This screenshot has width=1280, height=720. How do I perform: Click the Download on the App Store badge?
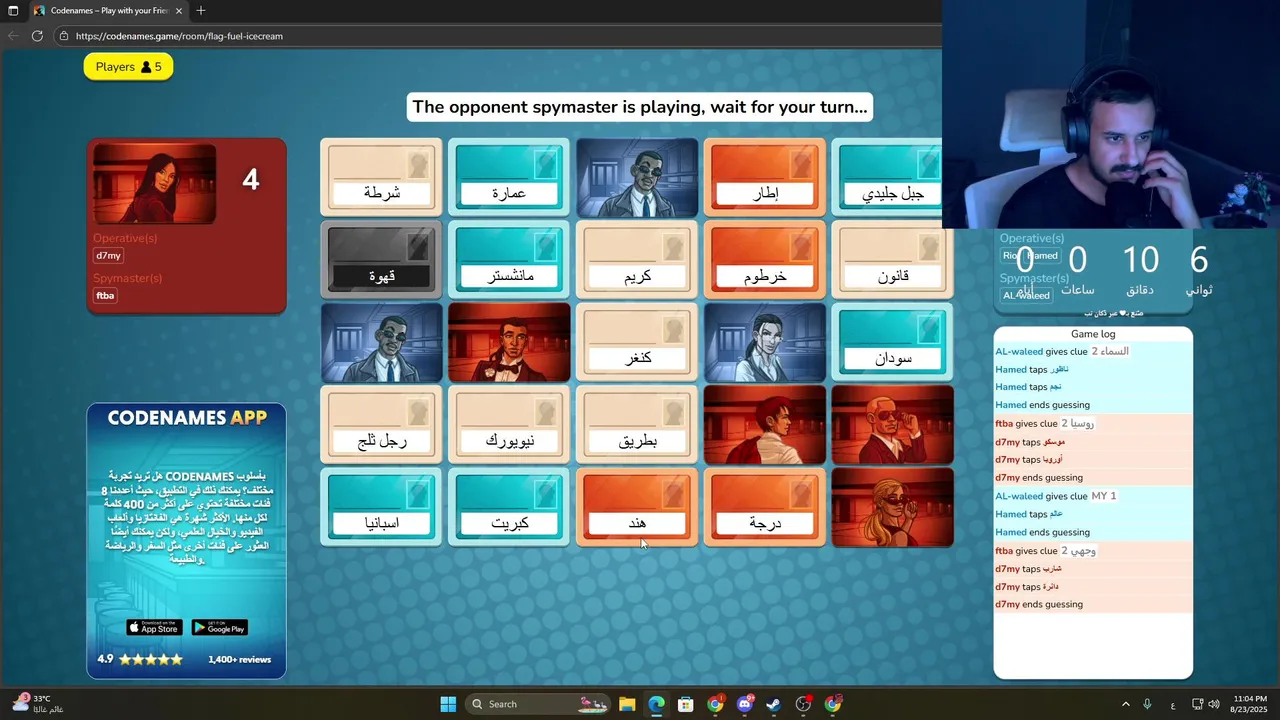[x=154, y=628]
